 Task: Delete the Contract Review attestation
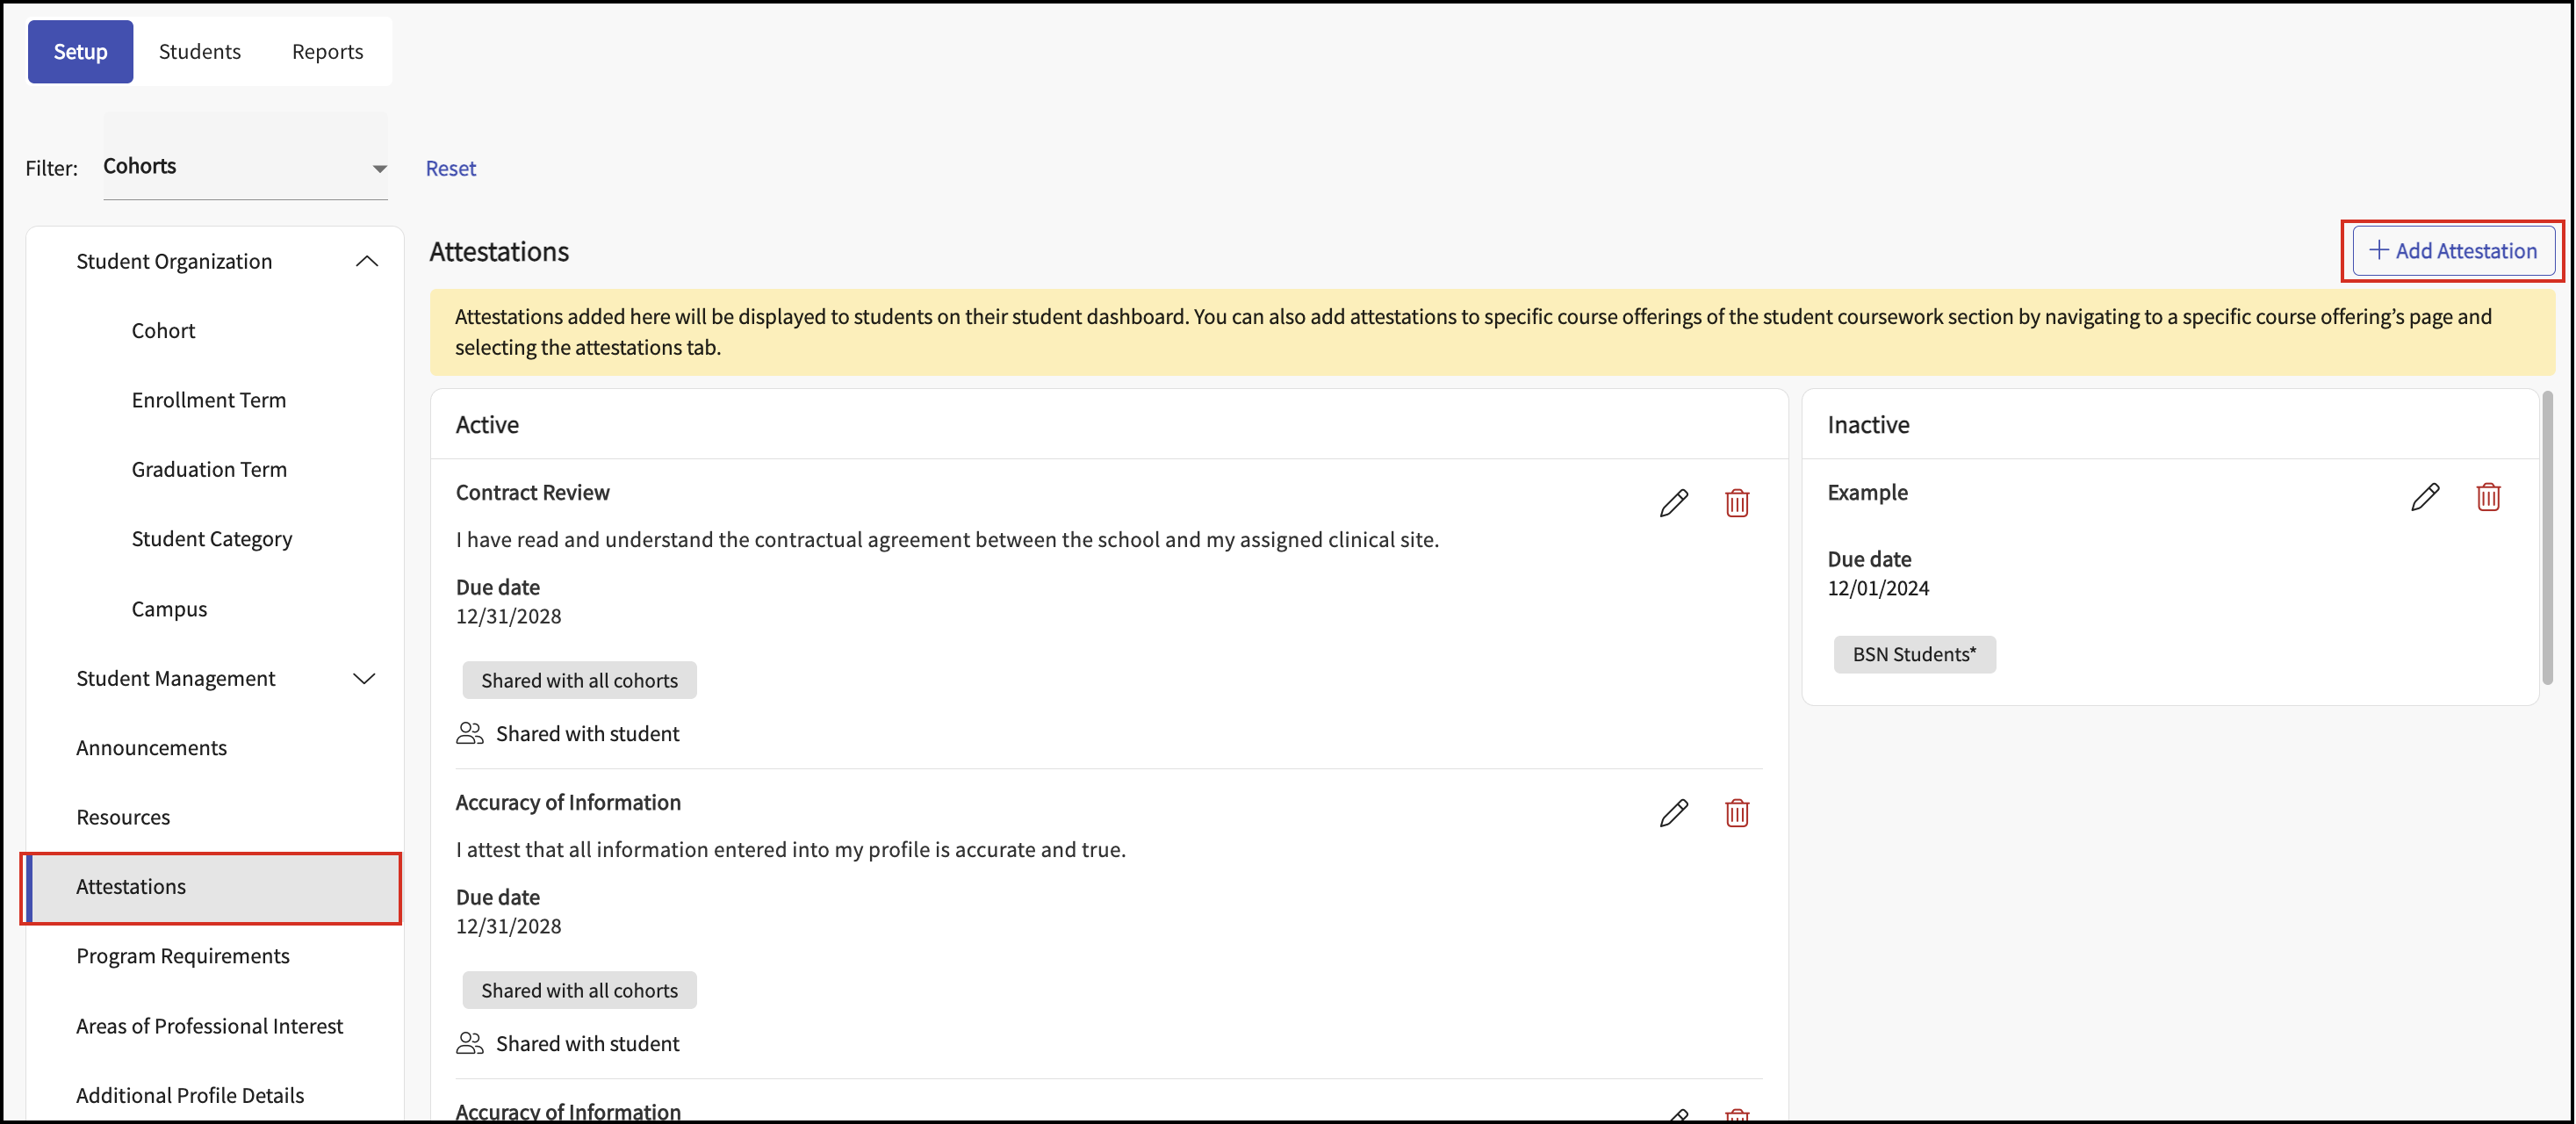(x=1736, y=502)
